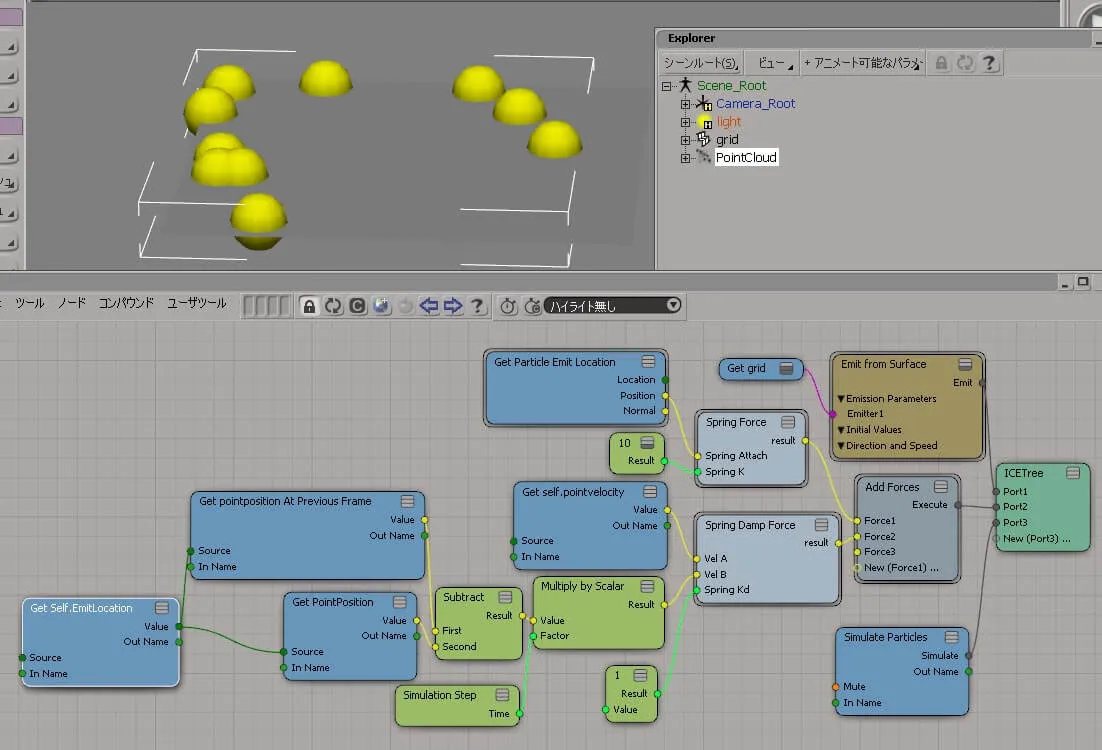Select the light item in Explorer

(729, 122)
